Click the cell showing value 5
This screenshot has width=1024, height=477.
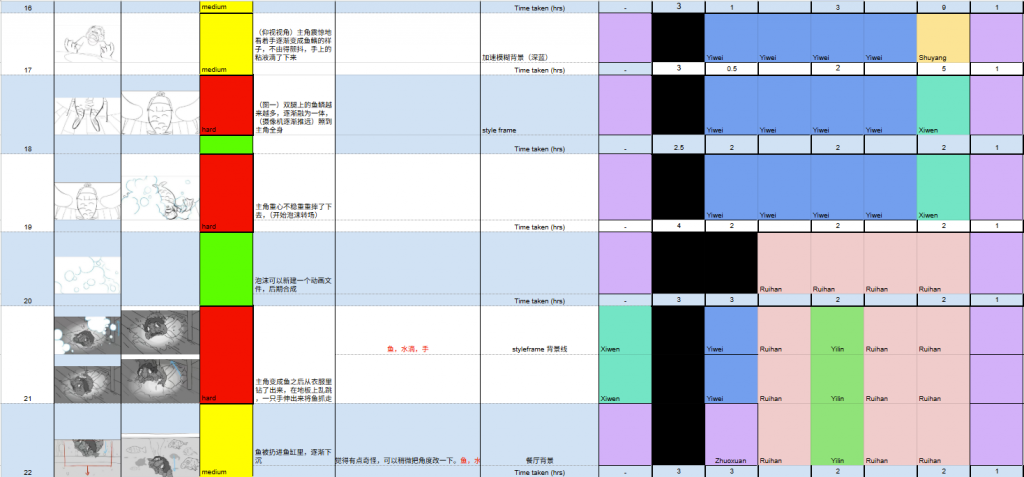coord(942,69)
